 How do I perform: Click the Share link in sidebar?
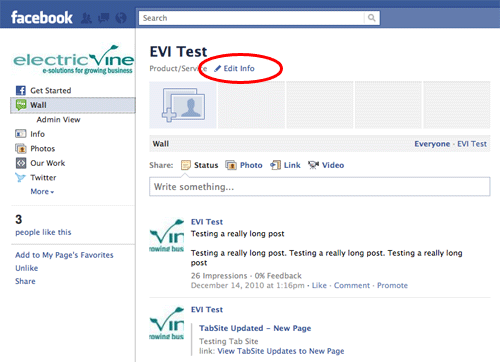point(25,281)
